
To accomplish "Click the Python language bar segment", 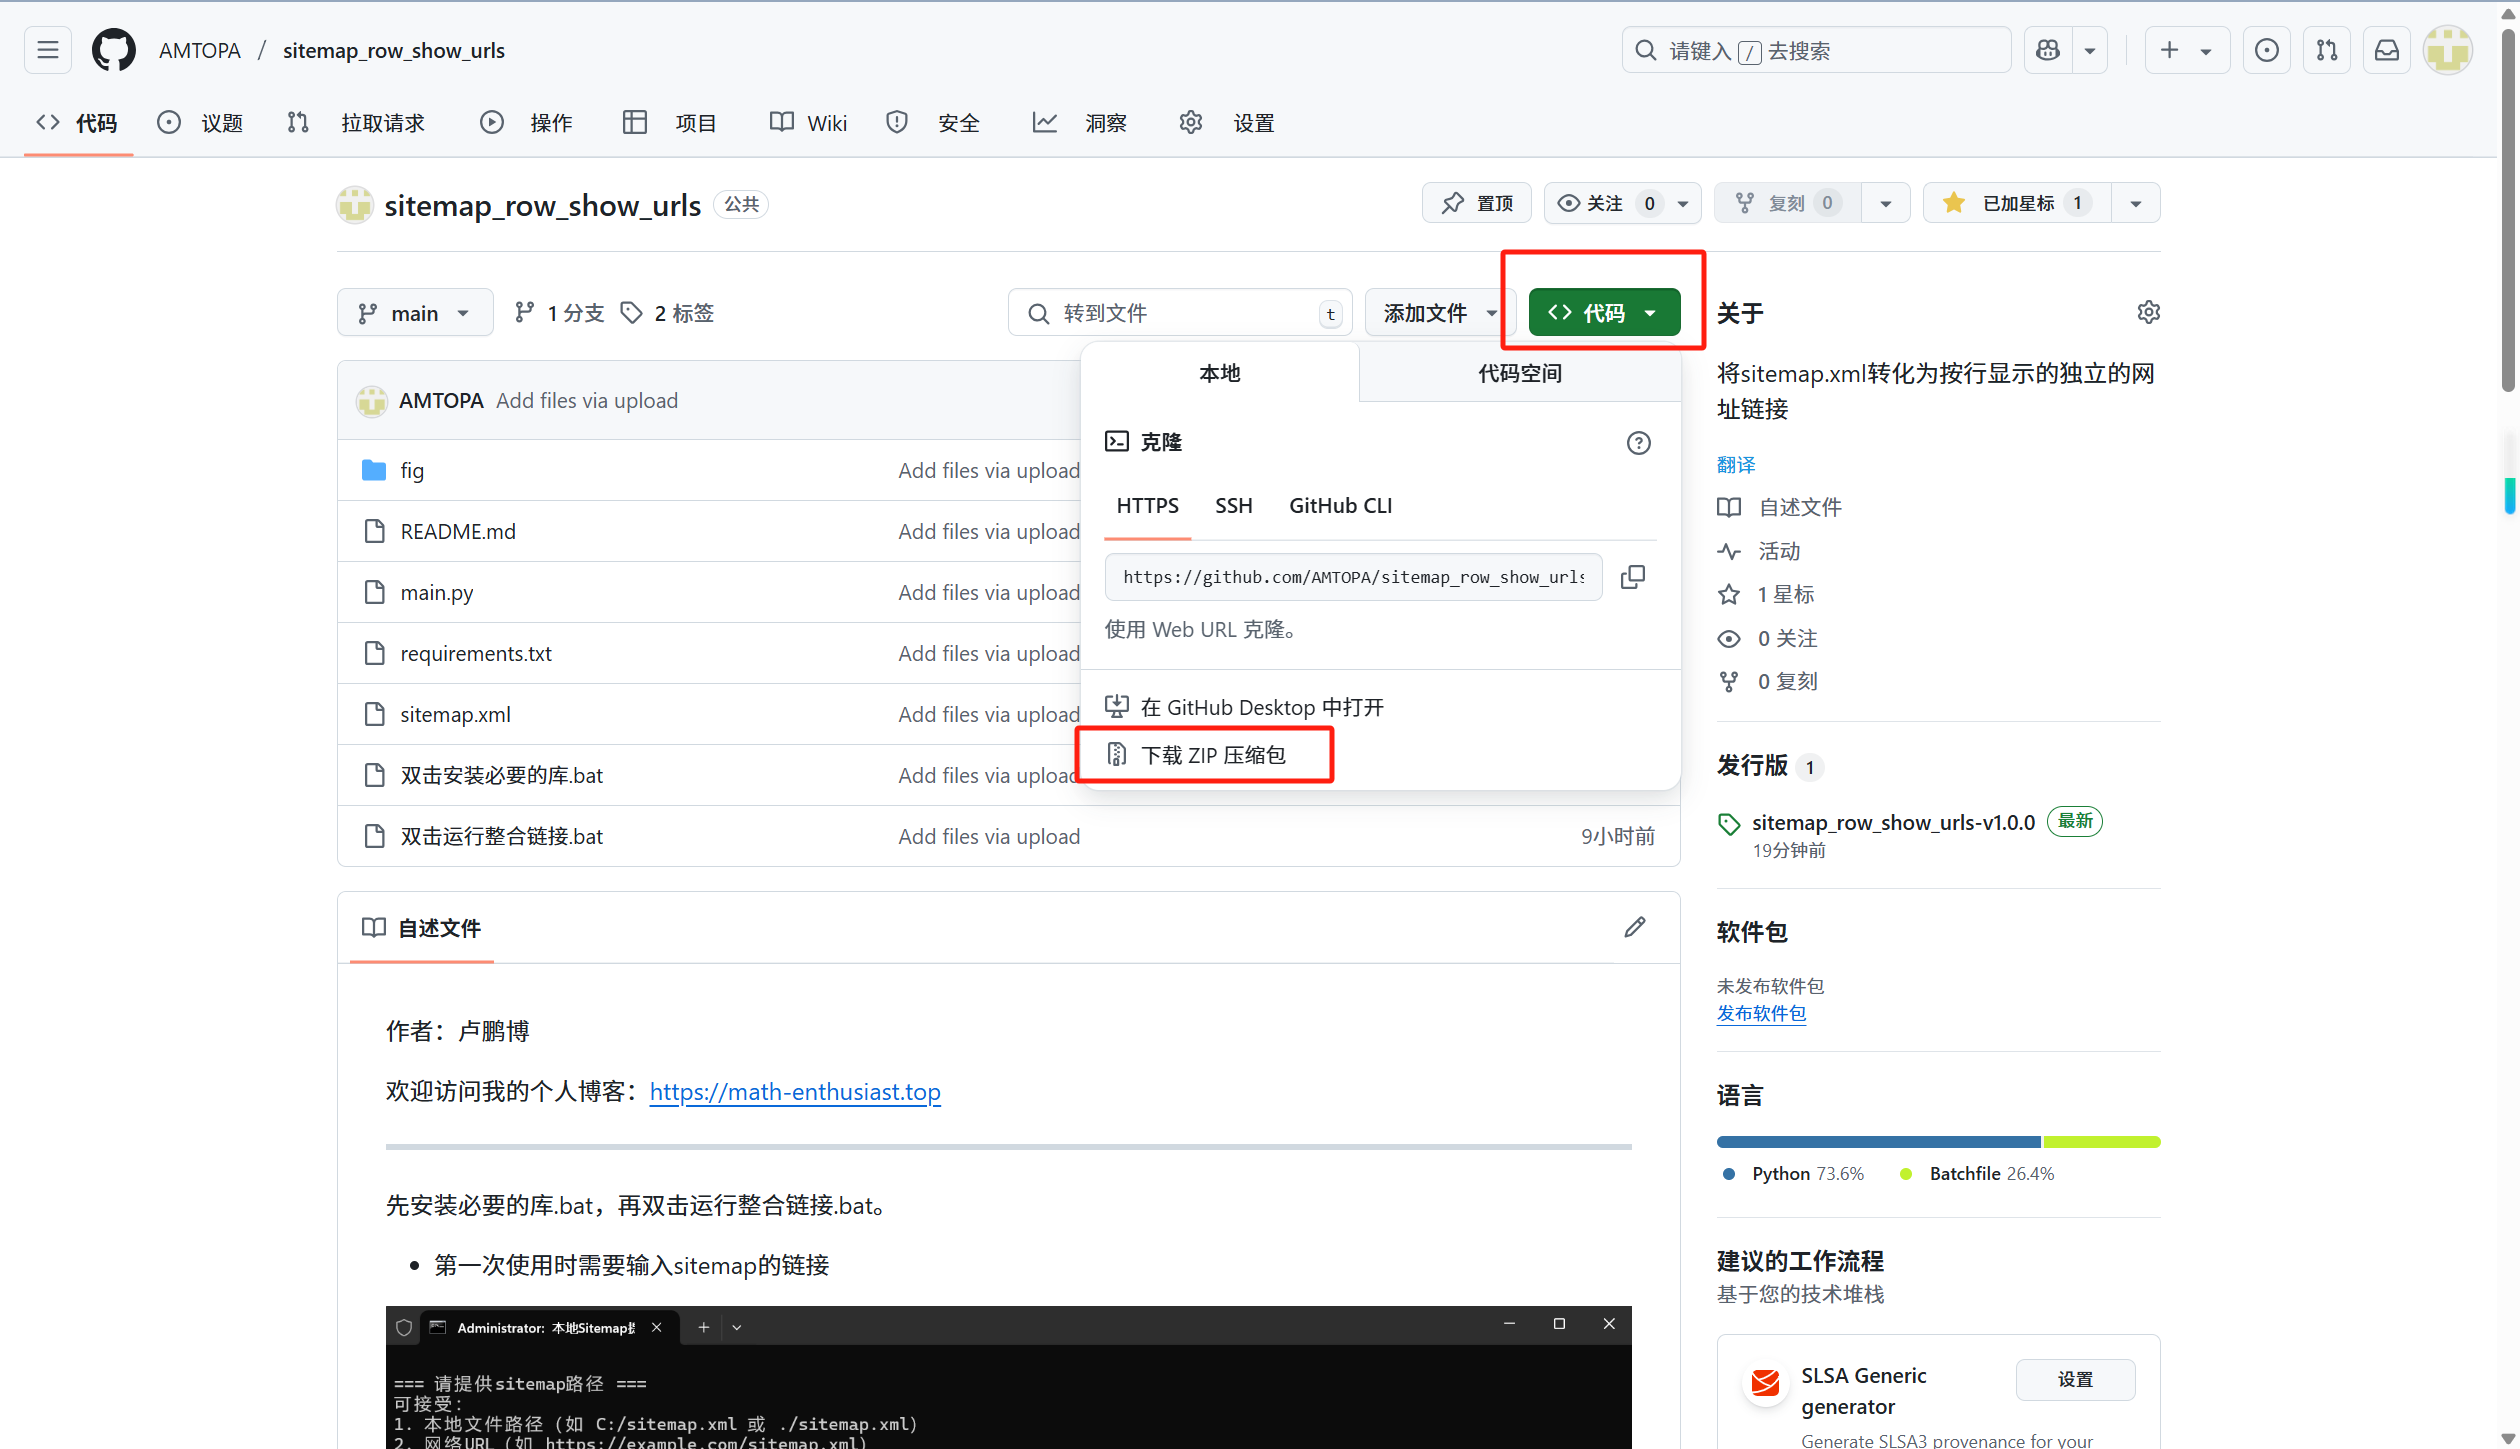I will tap(1878, 1142).
